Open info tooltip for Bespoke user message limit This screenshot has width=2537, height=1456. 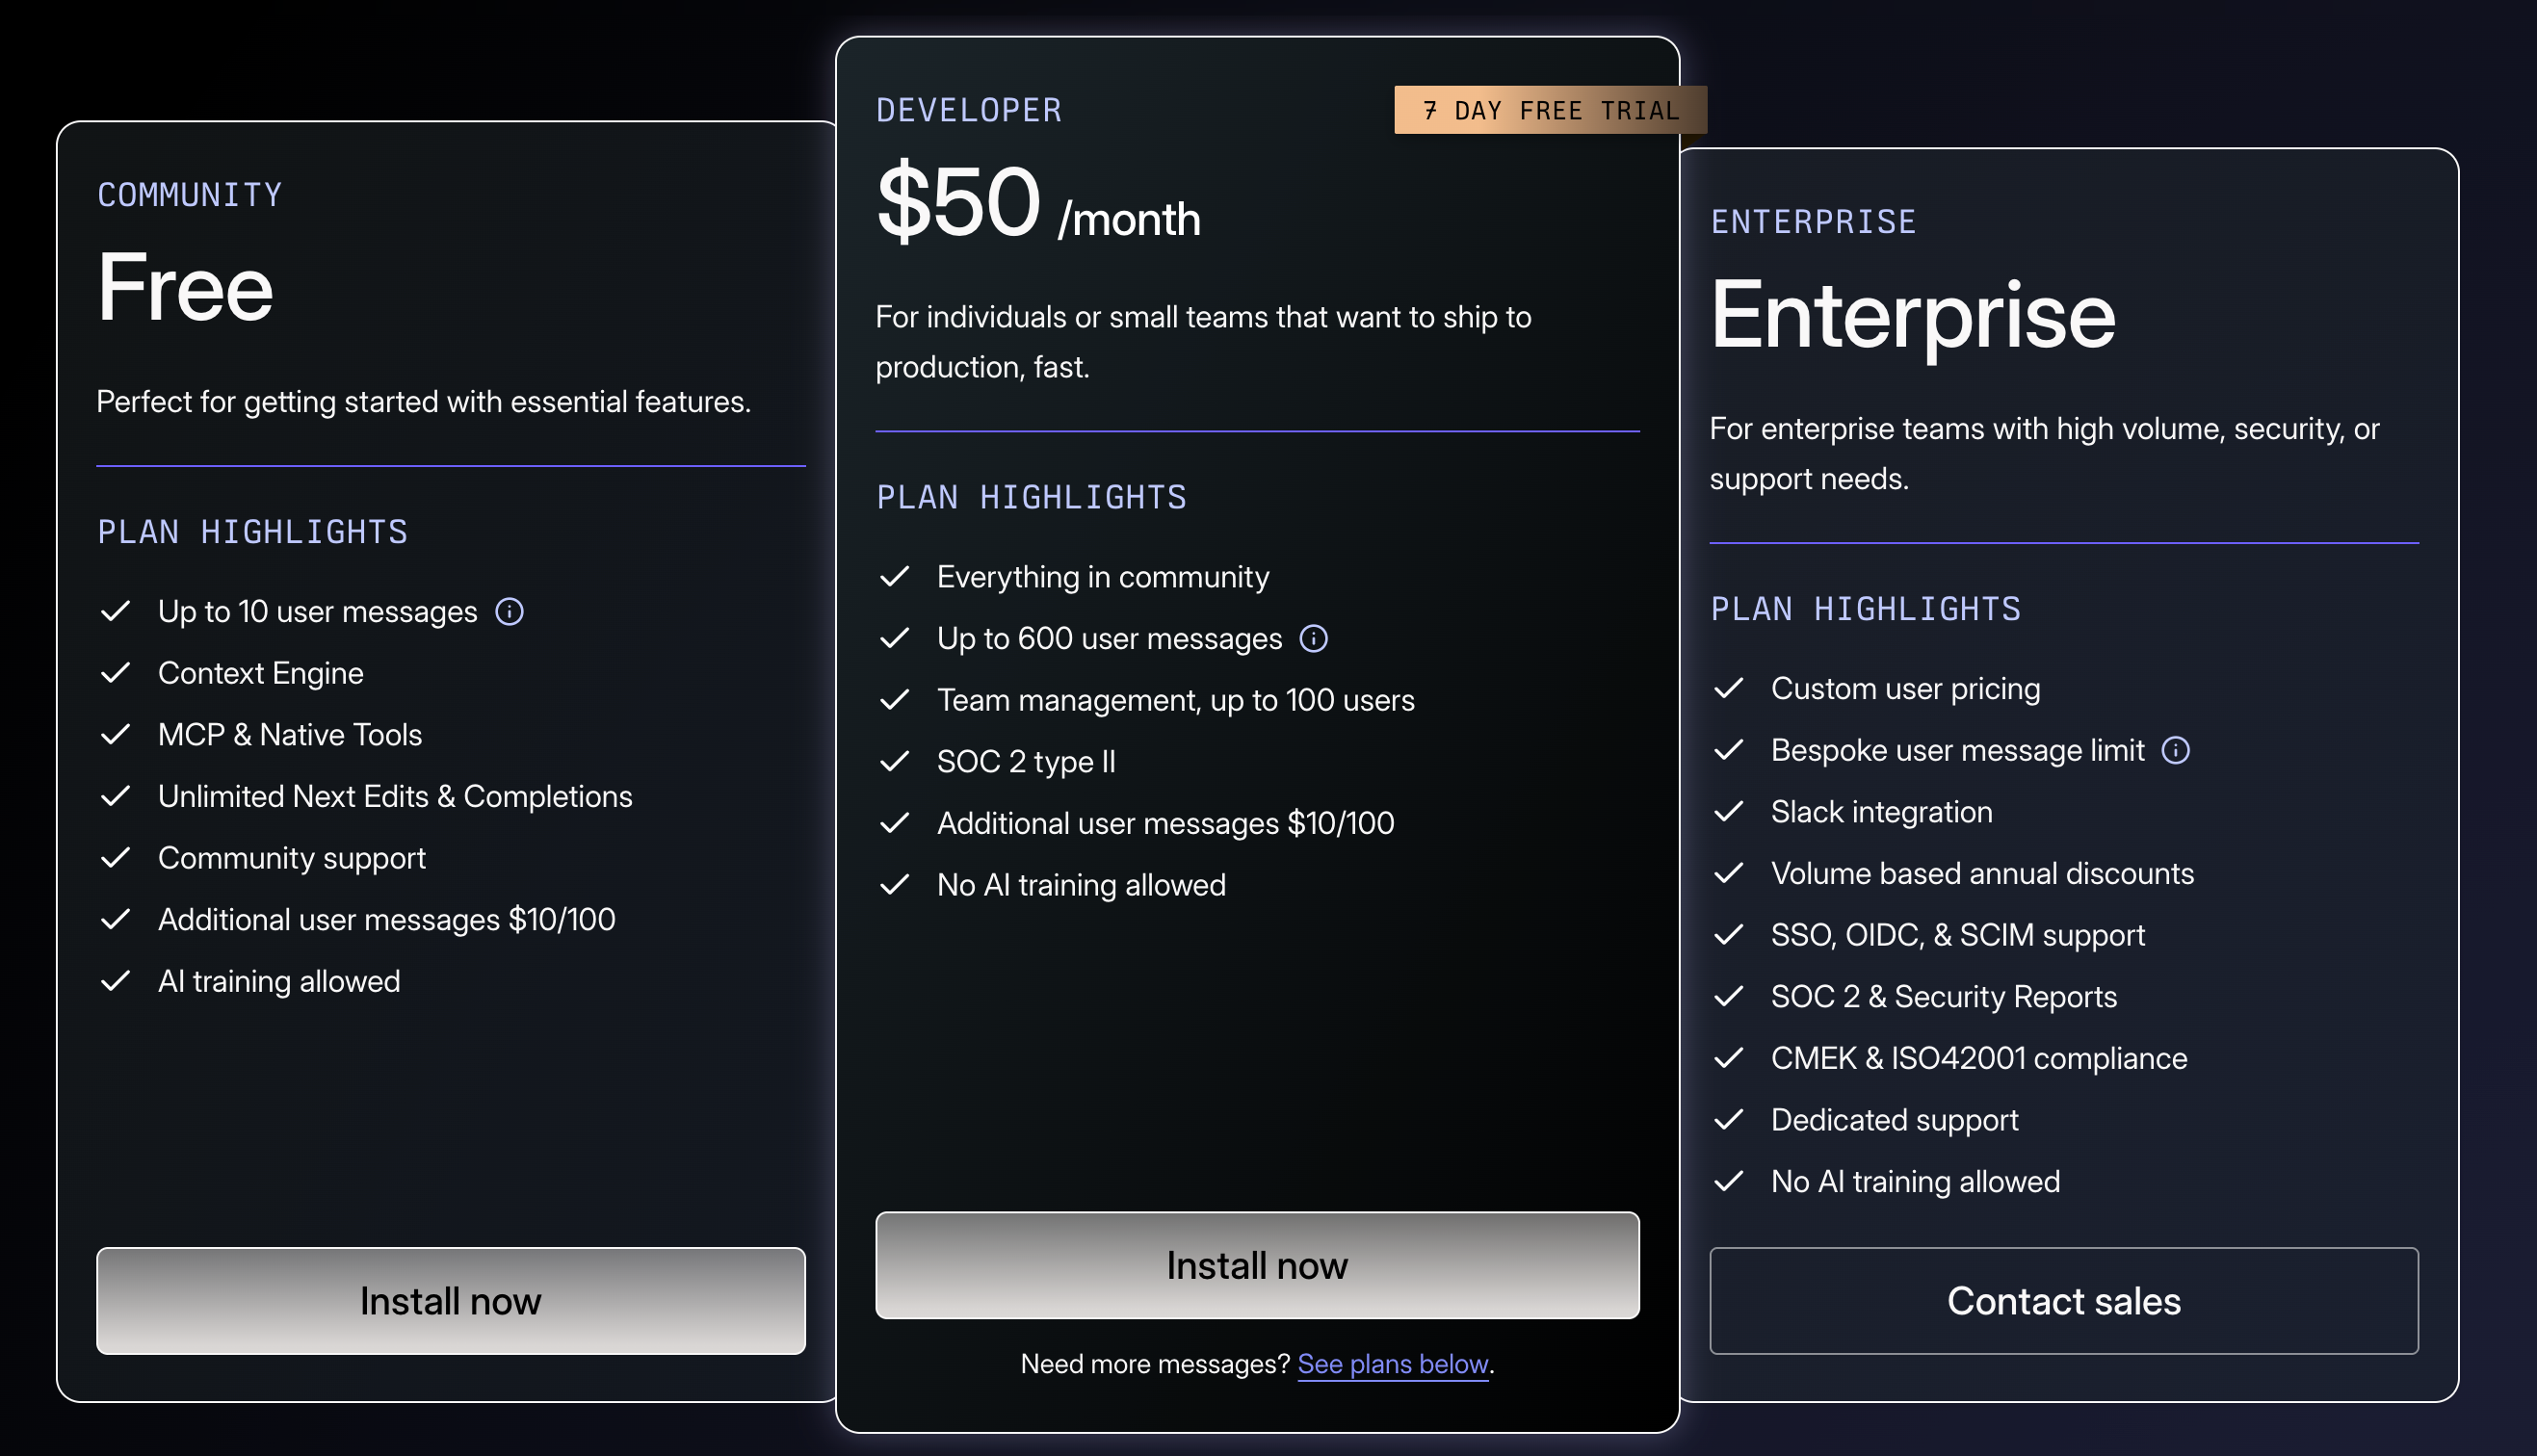point(2175,751)
